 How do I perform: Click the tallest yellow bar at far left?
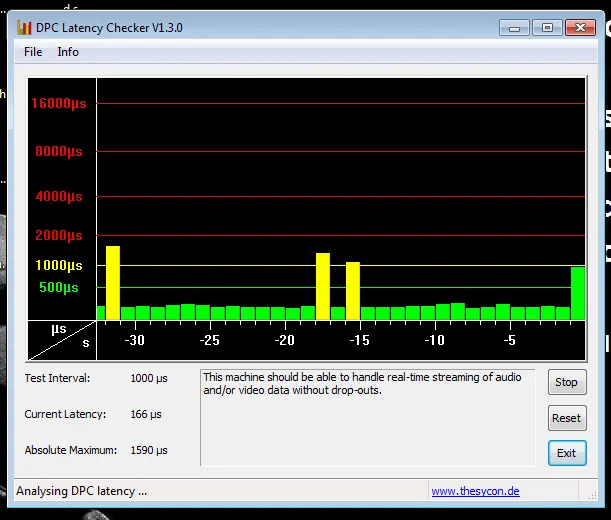(113, 283)
